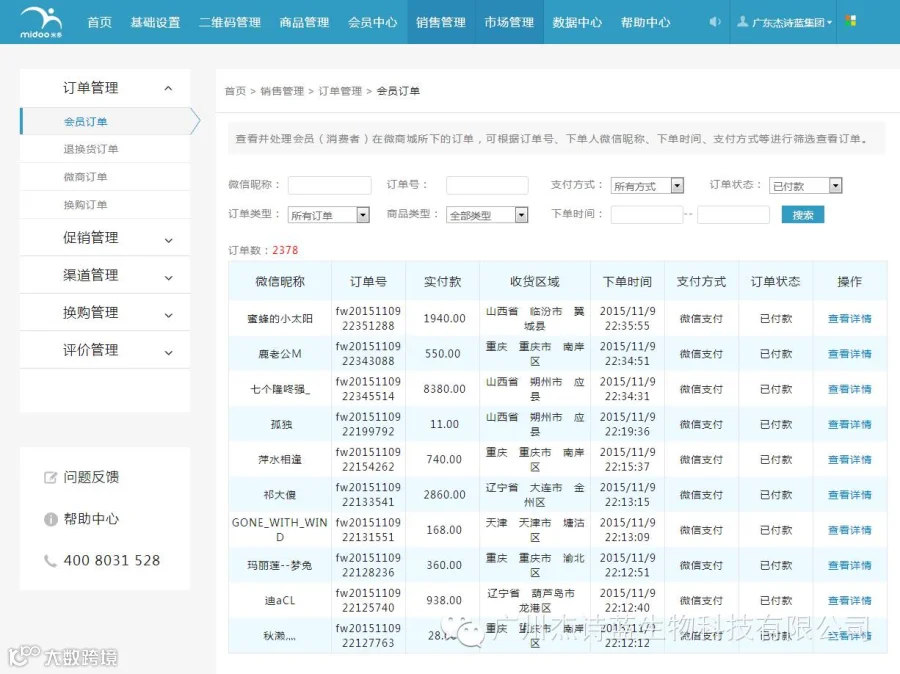Click the amount 8380.00

pos(444,389)
